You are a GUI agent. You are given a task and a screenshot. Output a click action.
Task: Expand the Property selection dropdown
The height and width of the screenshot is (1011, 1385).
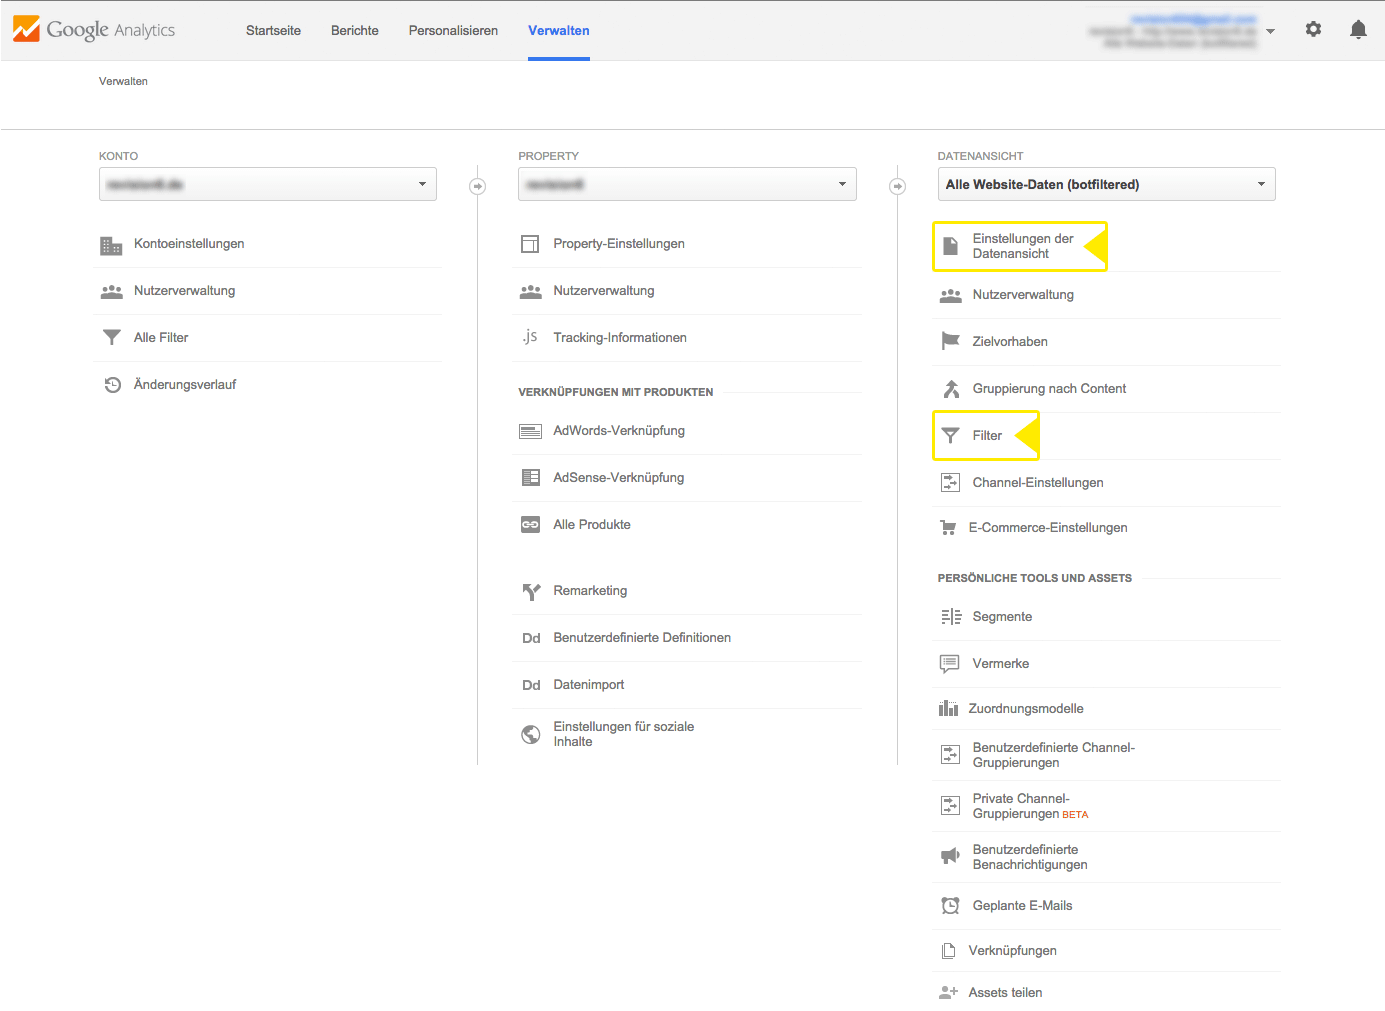(x=686, y=184)
